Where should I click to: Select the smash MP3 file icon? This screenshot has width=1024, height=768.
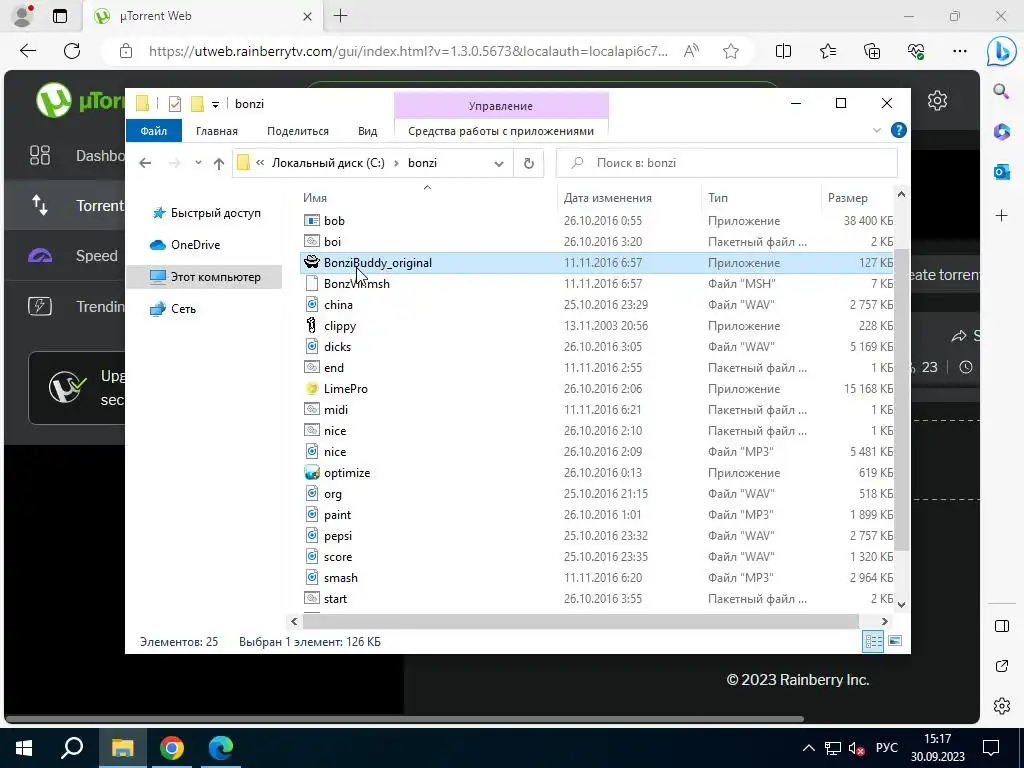pyautogui.click(x=312, y=577)
